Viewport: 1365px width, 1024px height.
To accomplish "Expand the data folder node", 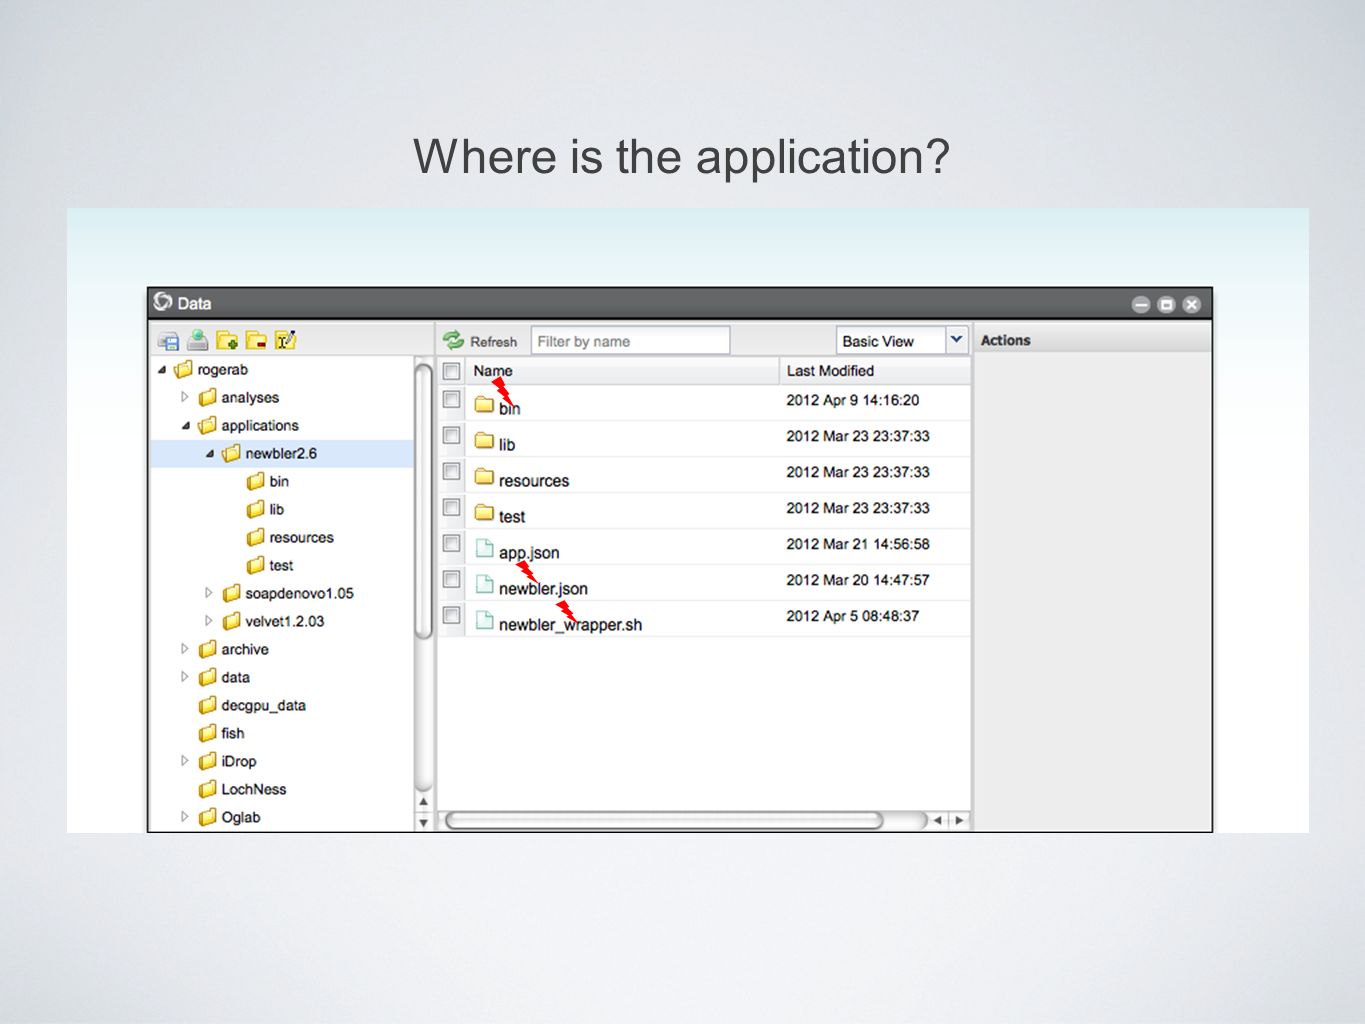I will 185,677.
